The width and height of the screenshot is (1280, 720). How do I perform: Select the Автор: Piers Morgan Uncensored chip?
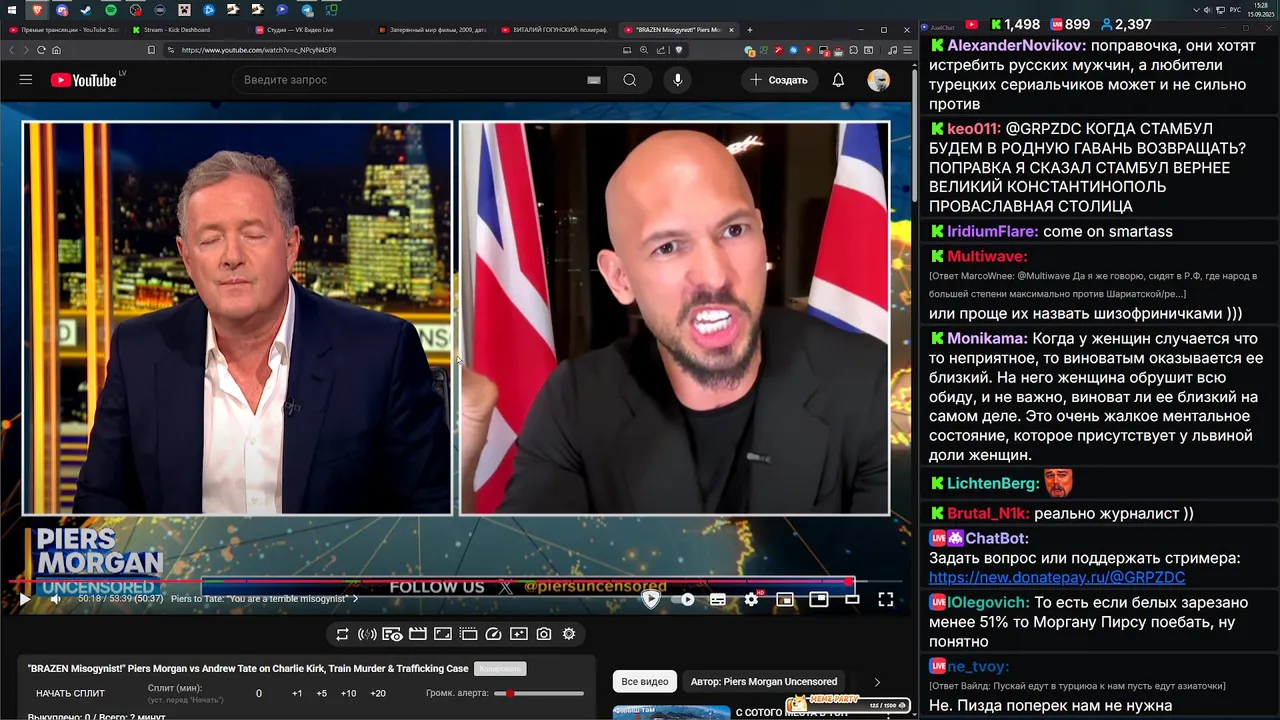pyautogui.click(x=764, y=682)
